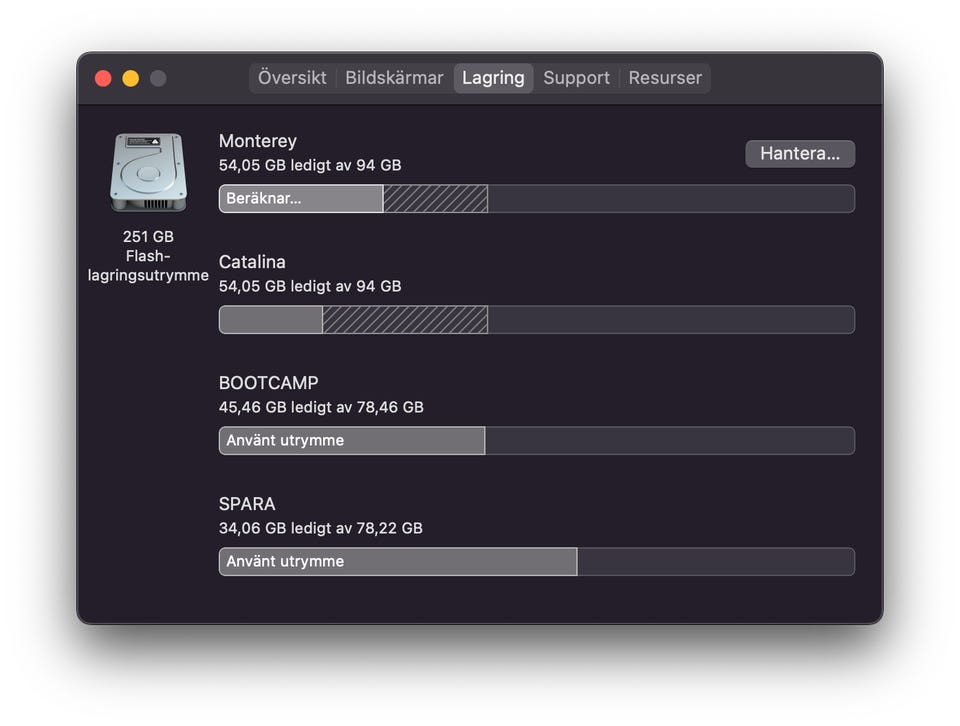Click BOOTCAMP's Använt utrymme bar segment
The image size is (960, 726).
point(351,441)
